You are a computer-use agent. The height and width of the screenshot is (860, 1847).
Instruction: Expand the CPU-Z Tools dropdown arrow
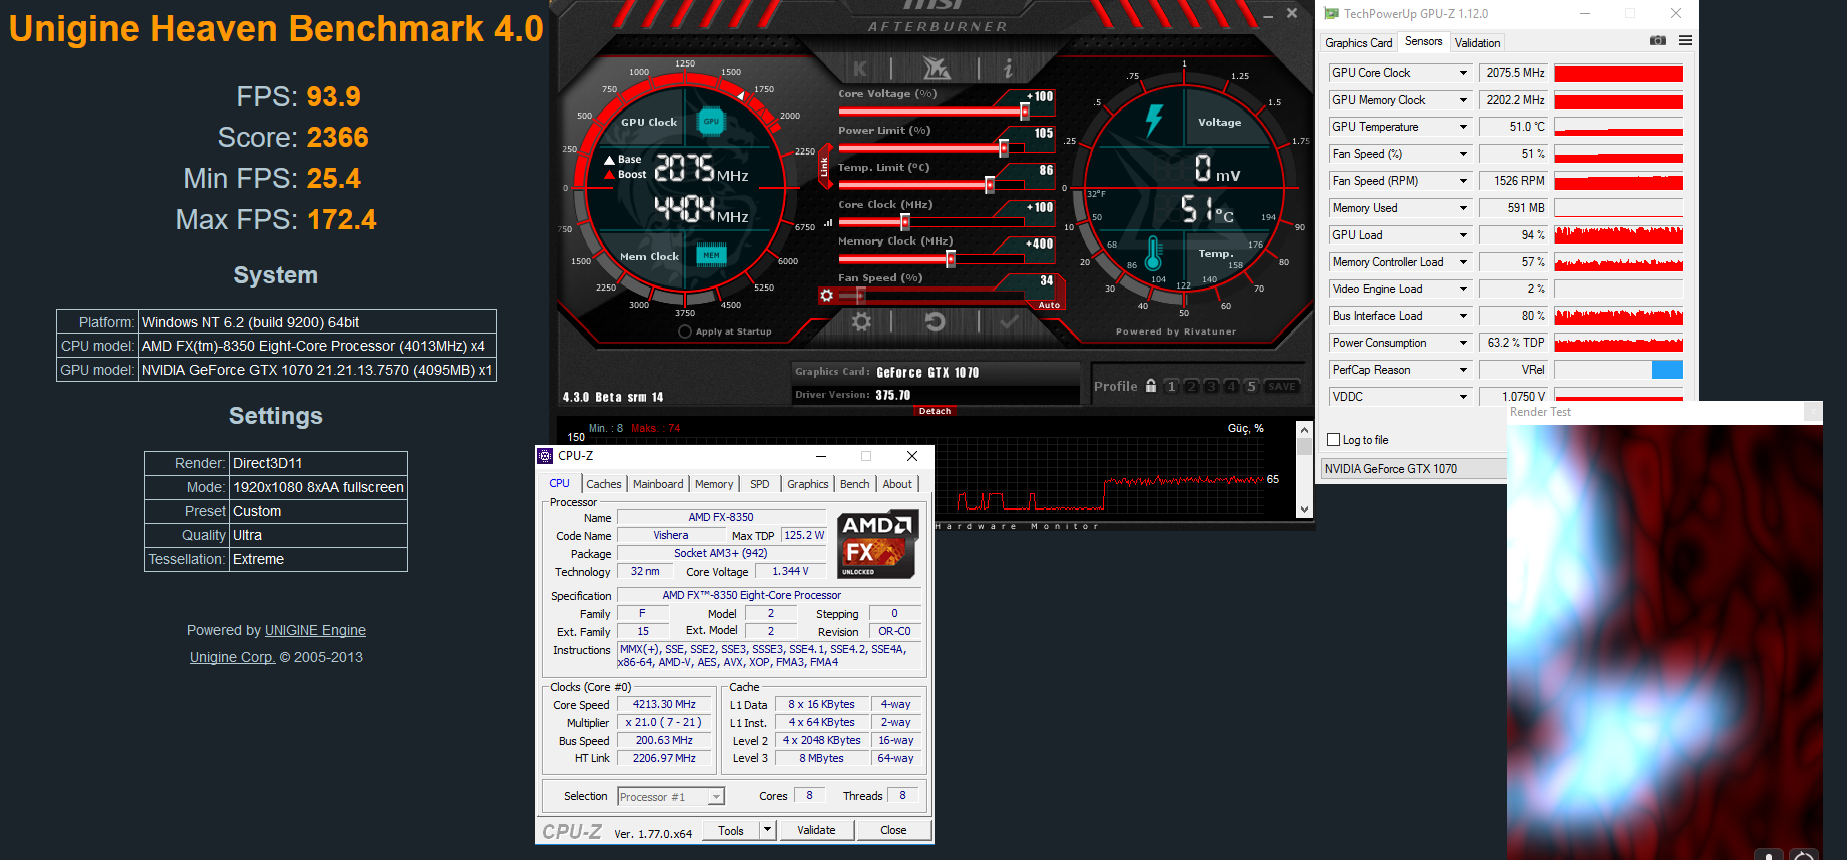767,830
